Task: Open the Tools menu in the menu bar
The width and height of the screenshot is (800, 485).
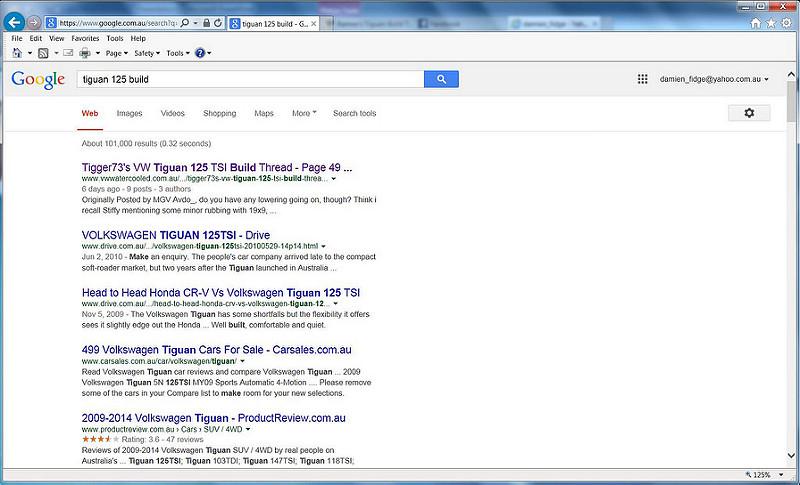Action: (115, 38)
